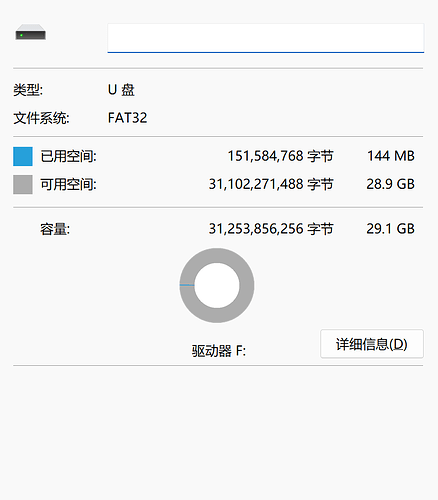Click the 驱动器 F: drive label
438x500 pixels.
click(x=219, y=351)
